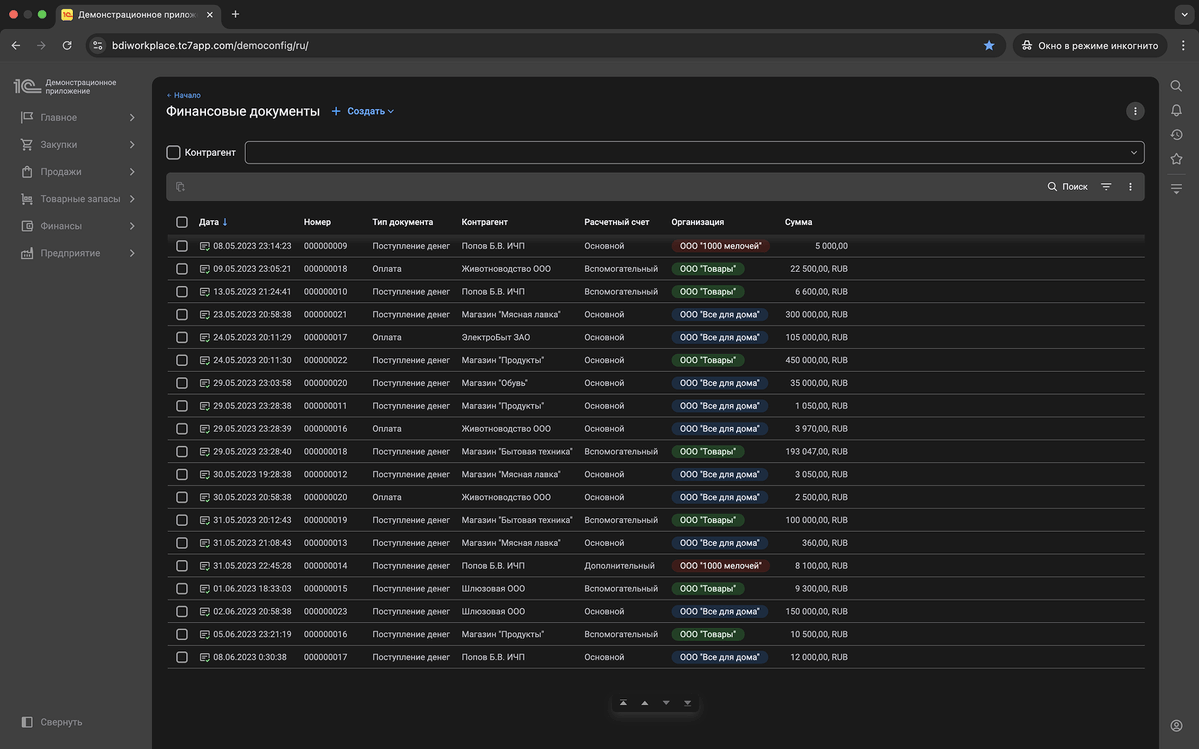Sort by Контрагент column header
Screen dimensions: 1199x749
(x=484, y=222)
